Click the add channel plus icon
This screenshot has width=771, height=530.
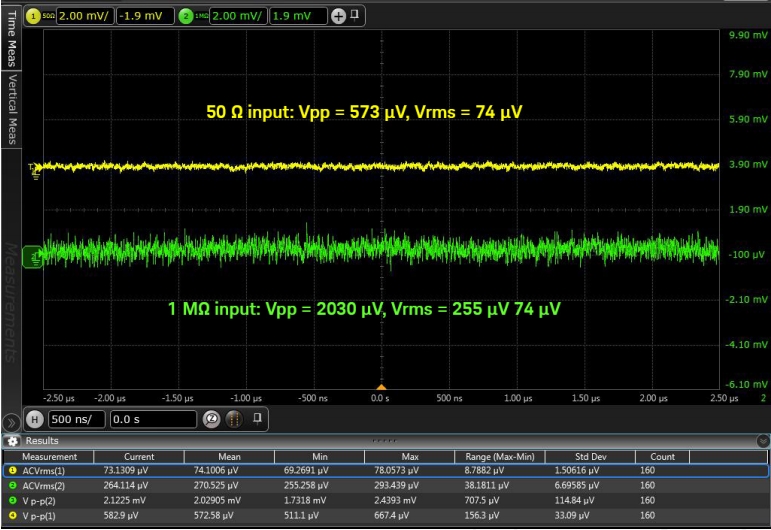click(338, 16)
